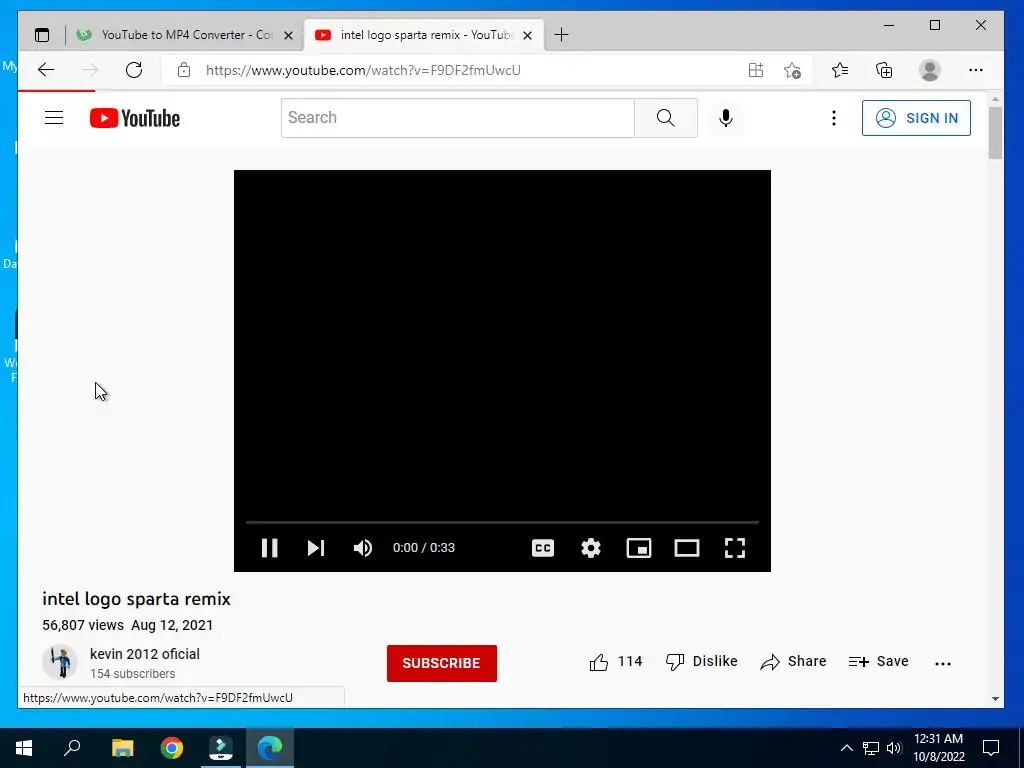Refresh the current page
The height and width of the screenshot is (768, 1024).
tap(134, 70)
